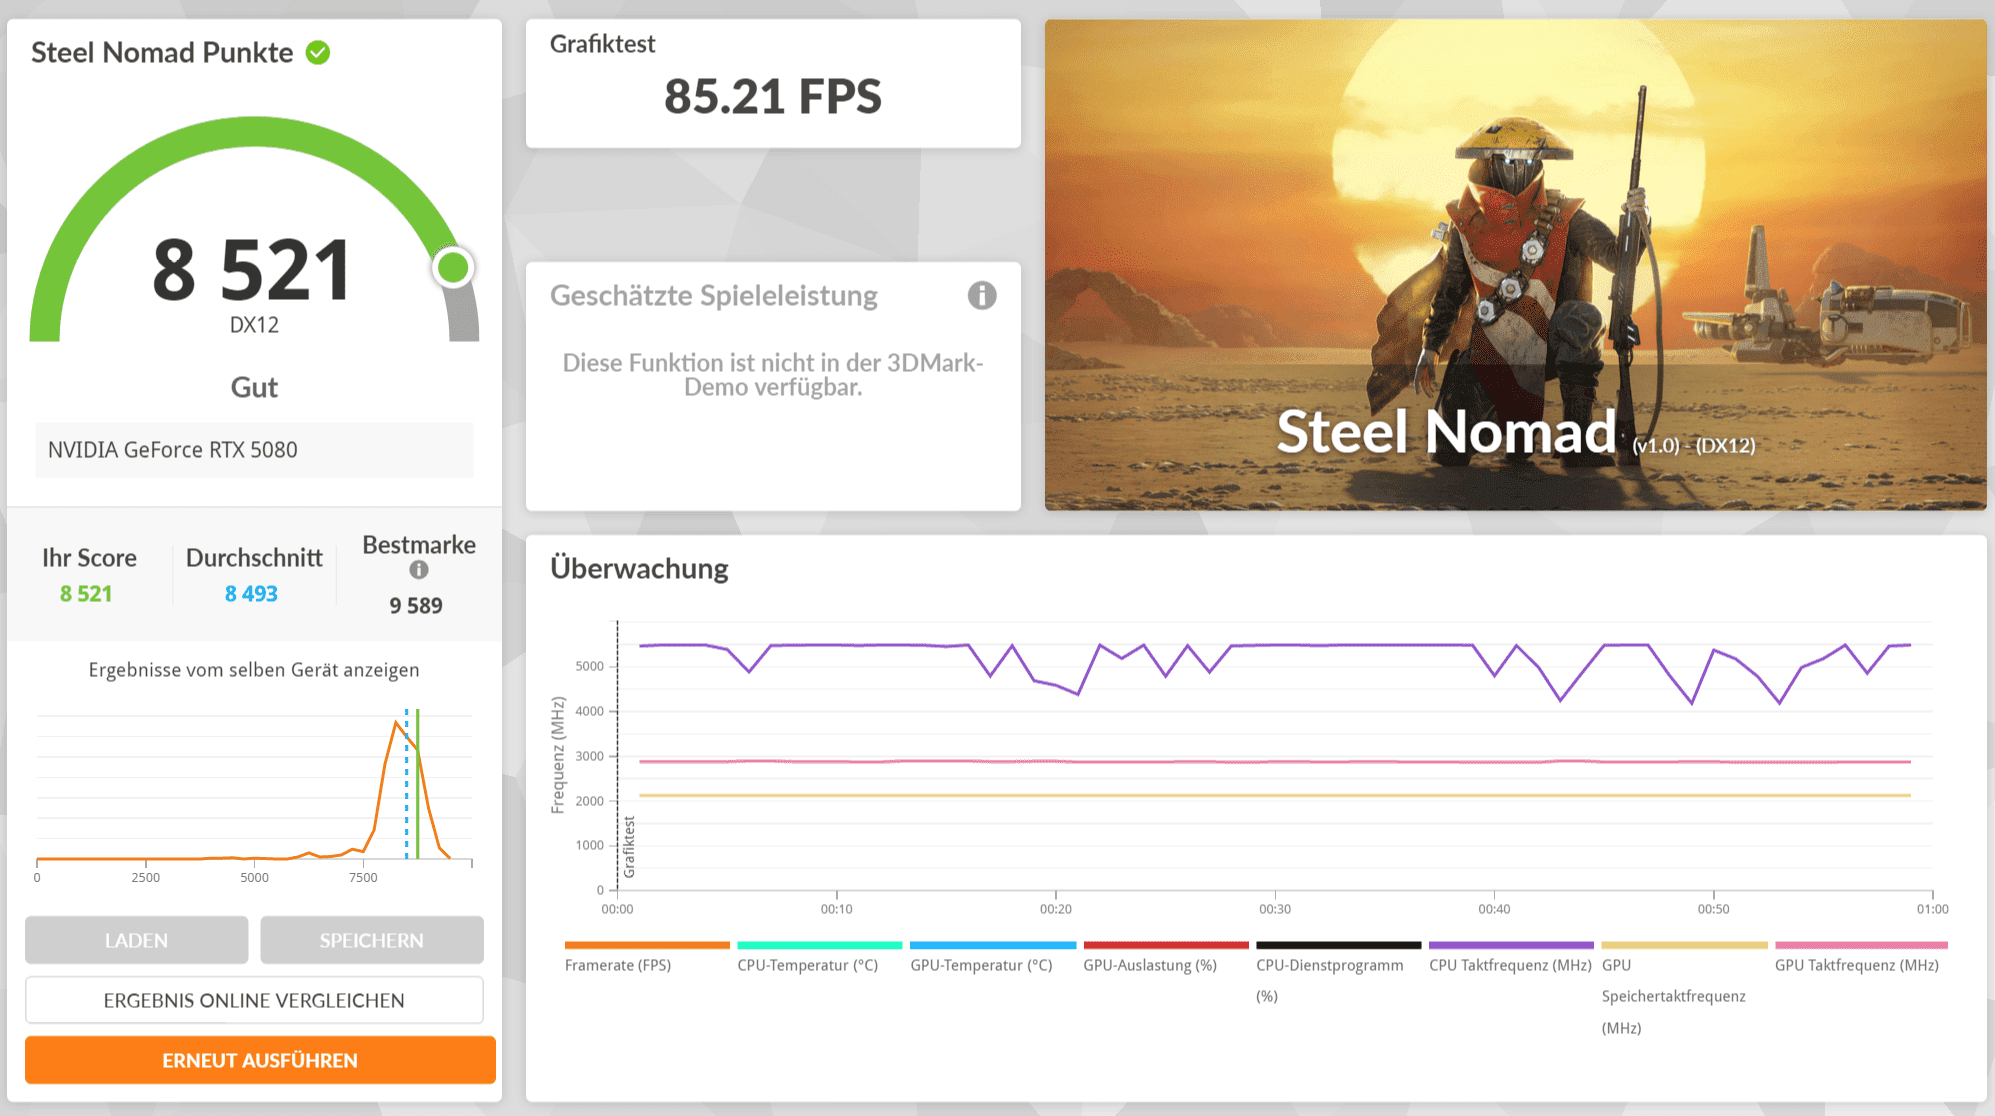This screenshot has width=1995, height=1116.
Task: Toggle CPU-Temperatur legend series
Action: click(x=807, y=965)
